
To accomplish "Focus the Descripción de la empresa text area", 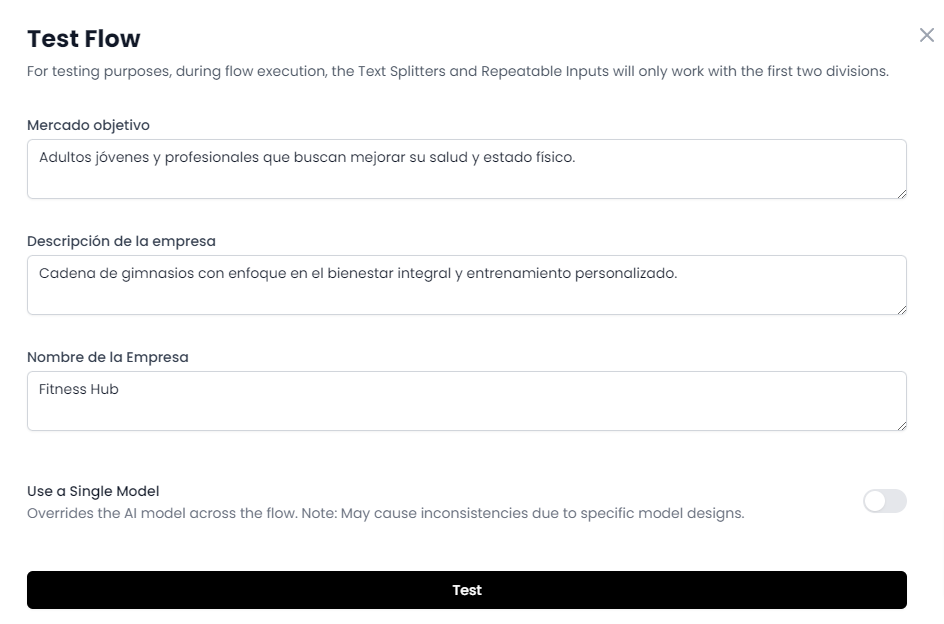I will coord(466,296).
